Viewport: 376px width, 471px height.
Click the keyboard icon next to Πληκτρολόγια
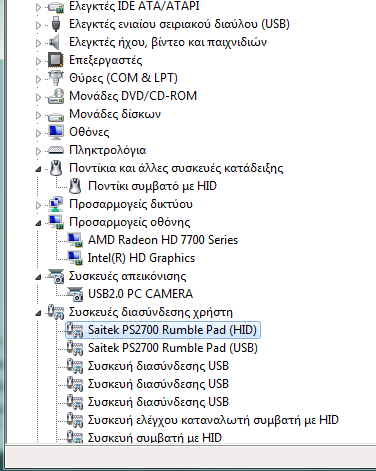click(x=56, y=150)
